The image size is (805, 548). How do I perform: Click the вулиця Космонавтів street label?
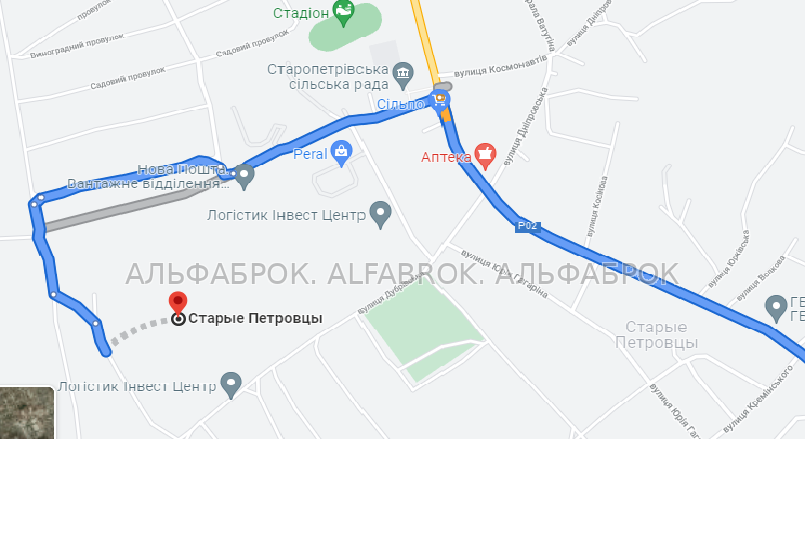501,66
